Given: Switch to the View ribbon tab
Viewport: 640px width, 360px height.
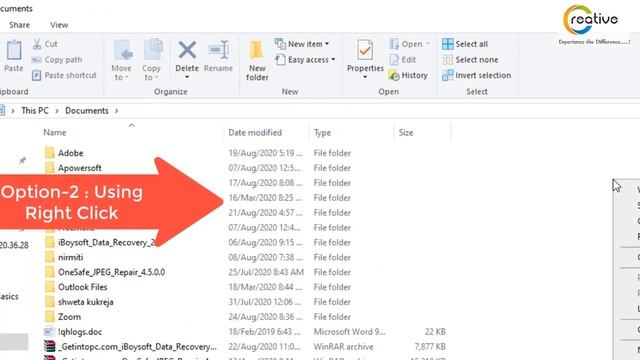Looking at the screenshot, I should [x=59, y=25].
